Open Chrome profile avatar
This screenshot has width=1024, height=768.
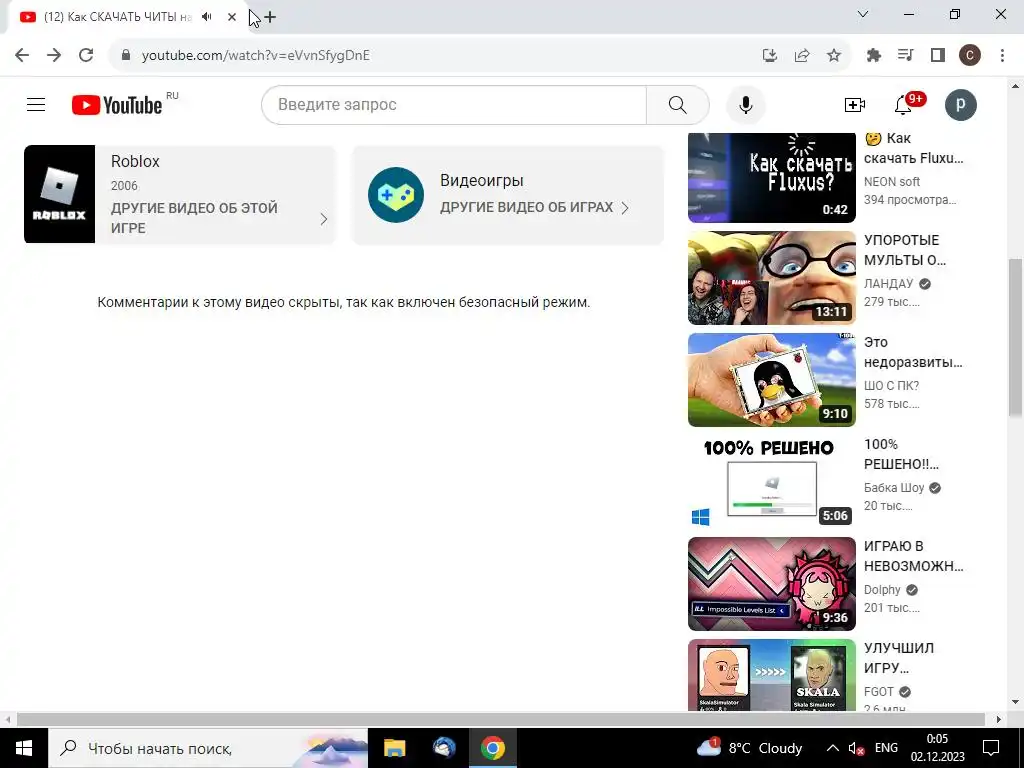coord(970,56)
